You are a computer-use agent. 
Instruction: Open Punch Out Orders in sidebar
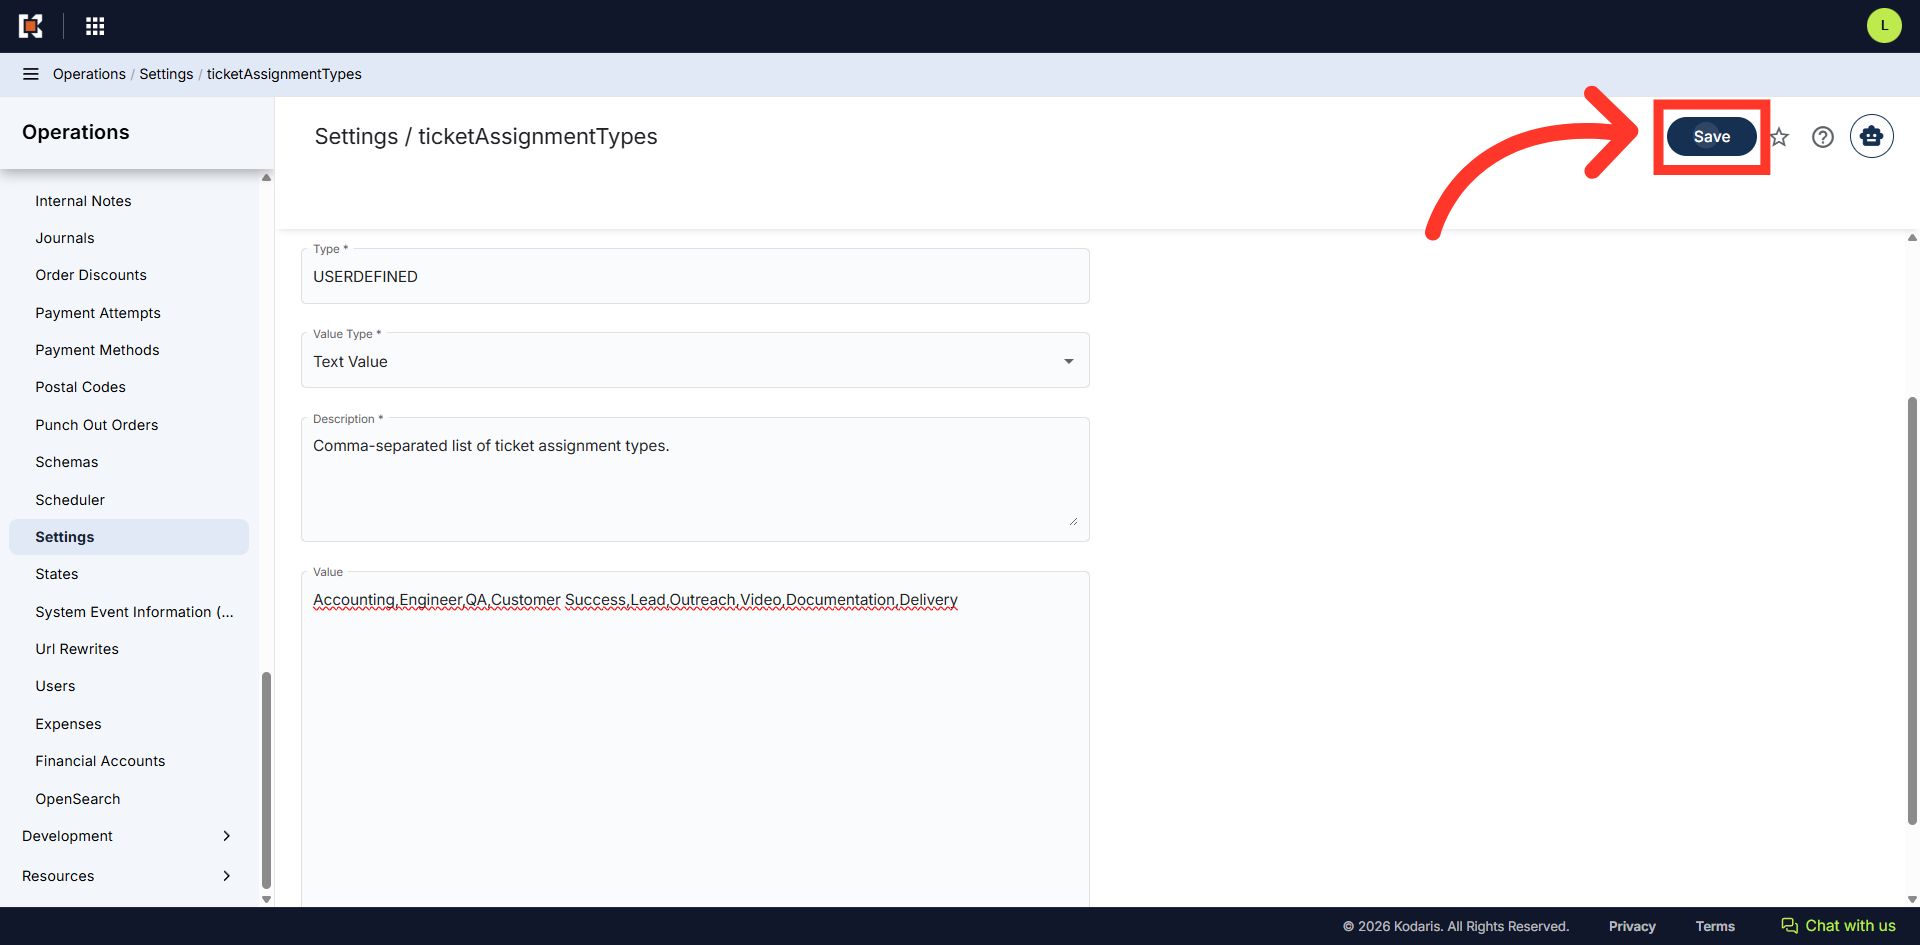pos(97,425)
